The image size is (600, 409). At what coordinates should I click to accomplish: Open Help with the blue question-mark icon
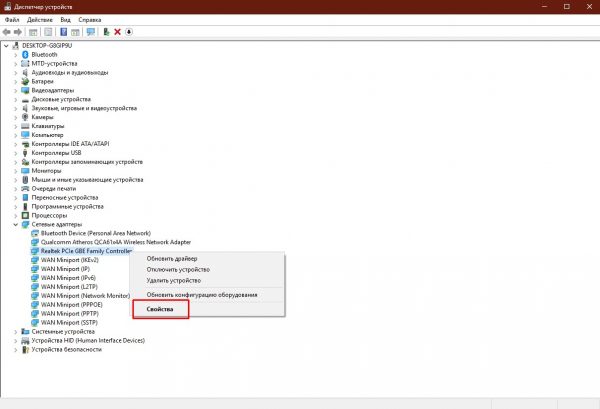[64, 32]
